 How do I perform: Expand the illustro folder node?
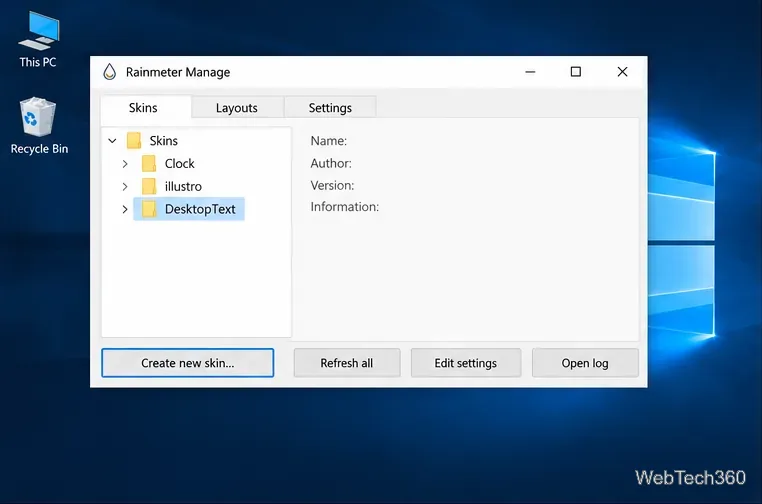[125, 187]
